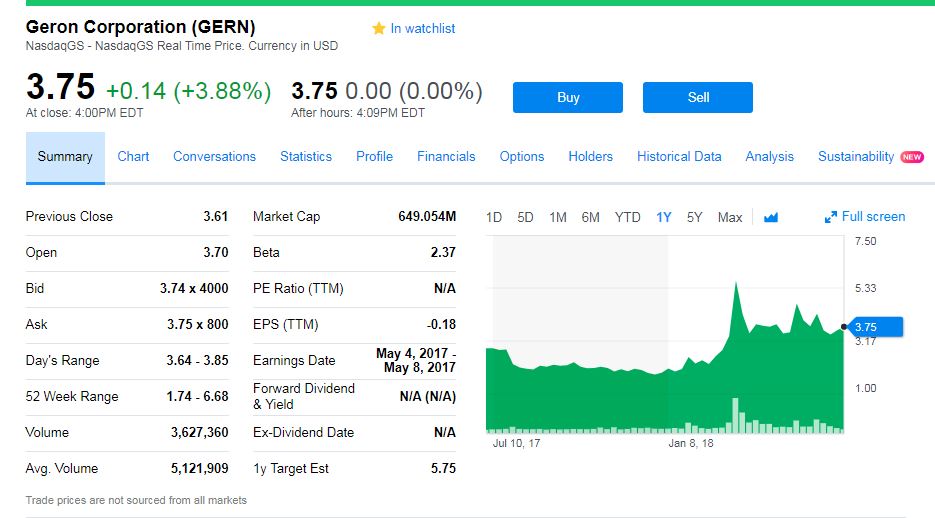Image resolution: width=935 pixels, height=518 pixels.
Task: Click the blue Buy button
Action: pyautogui.click(x=568, y=97)
